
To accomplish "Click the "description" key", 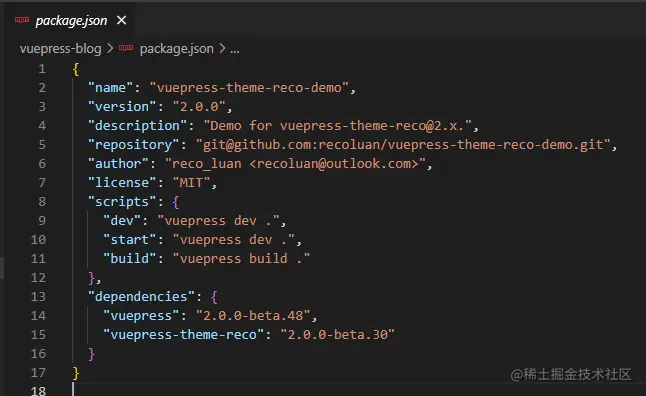I will (137, 126).
